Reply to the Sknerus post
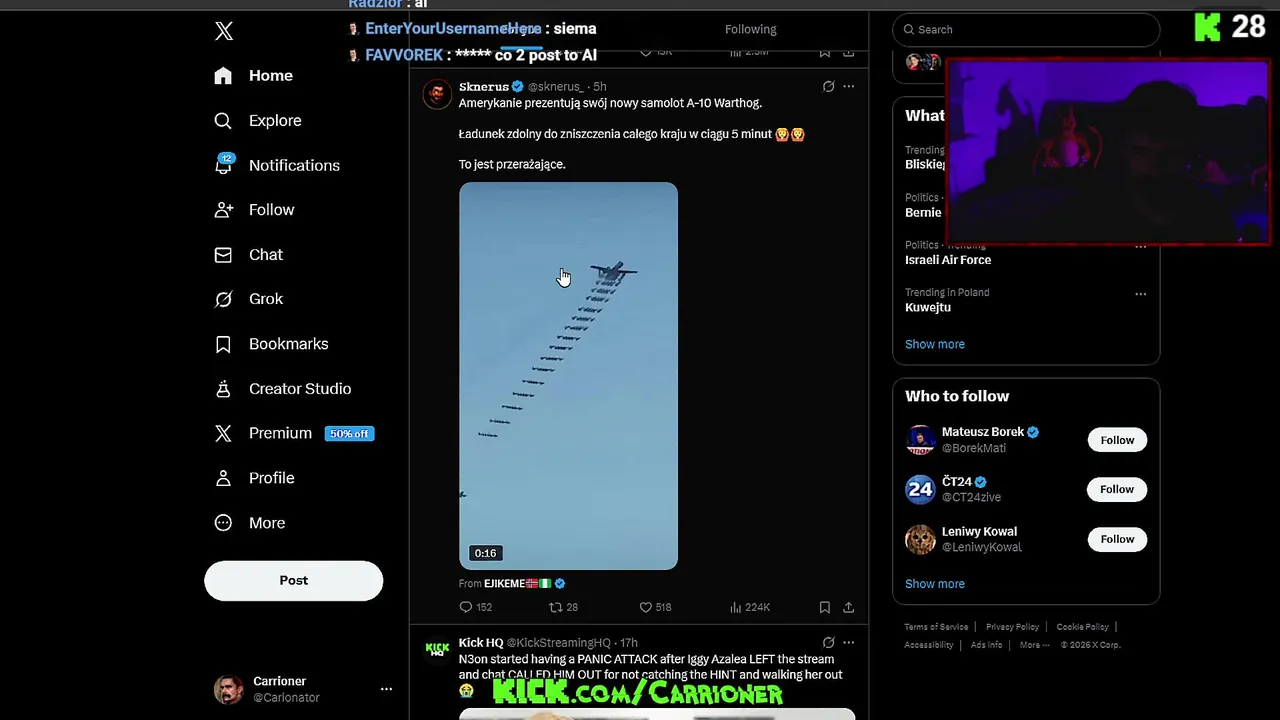The width and height of the screenshot is (1280, 720). point(475,607)
